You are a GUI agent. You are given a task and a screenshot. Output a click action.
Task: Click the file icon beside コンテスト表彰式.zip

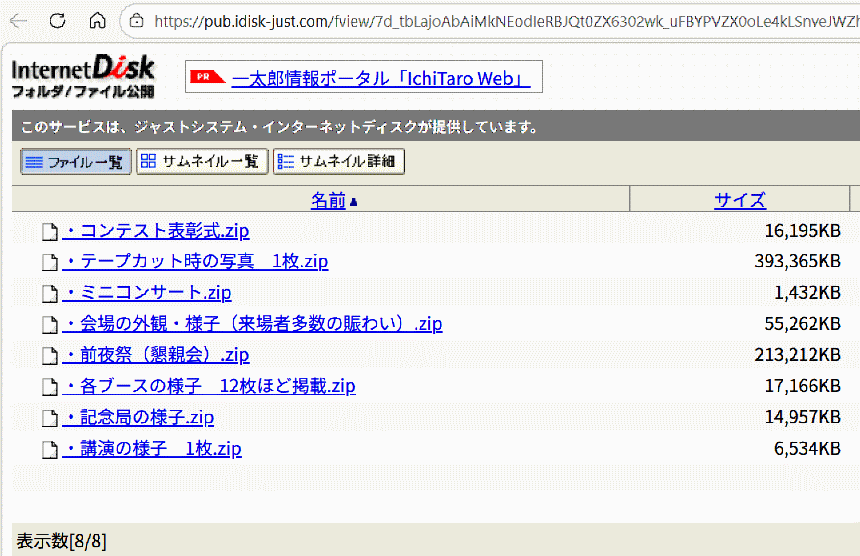[49, 232]
